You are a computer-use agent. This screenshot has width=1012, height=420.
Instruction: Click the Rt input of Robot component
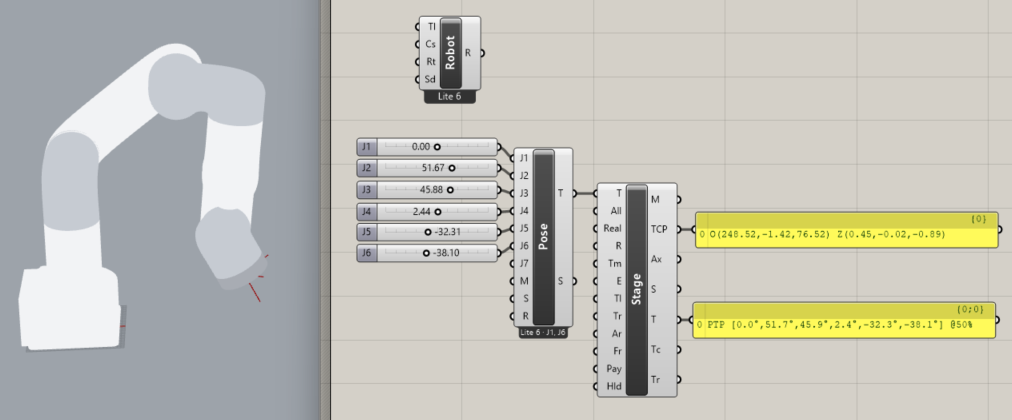coord(431,61)
